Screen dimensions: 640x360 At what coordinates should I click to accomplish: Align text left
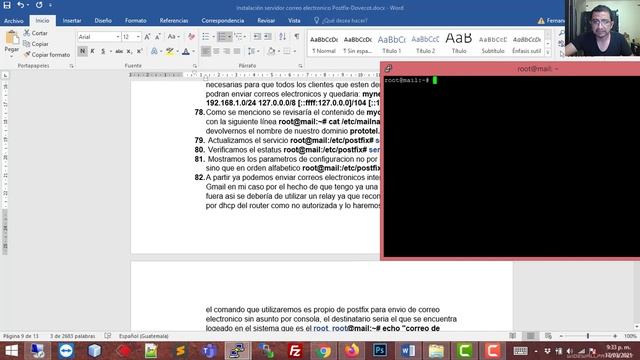pyautogui.click(x=206, y=51)
